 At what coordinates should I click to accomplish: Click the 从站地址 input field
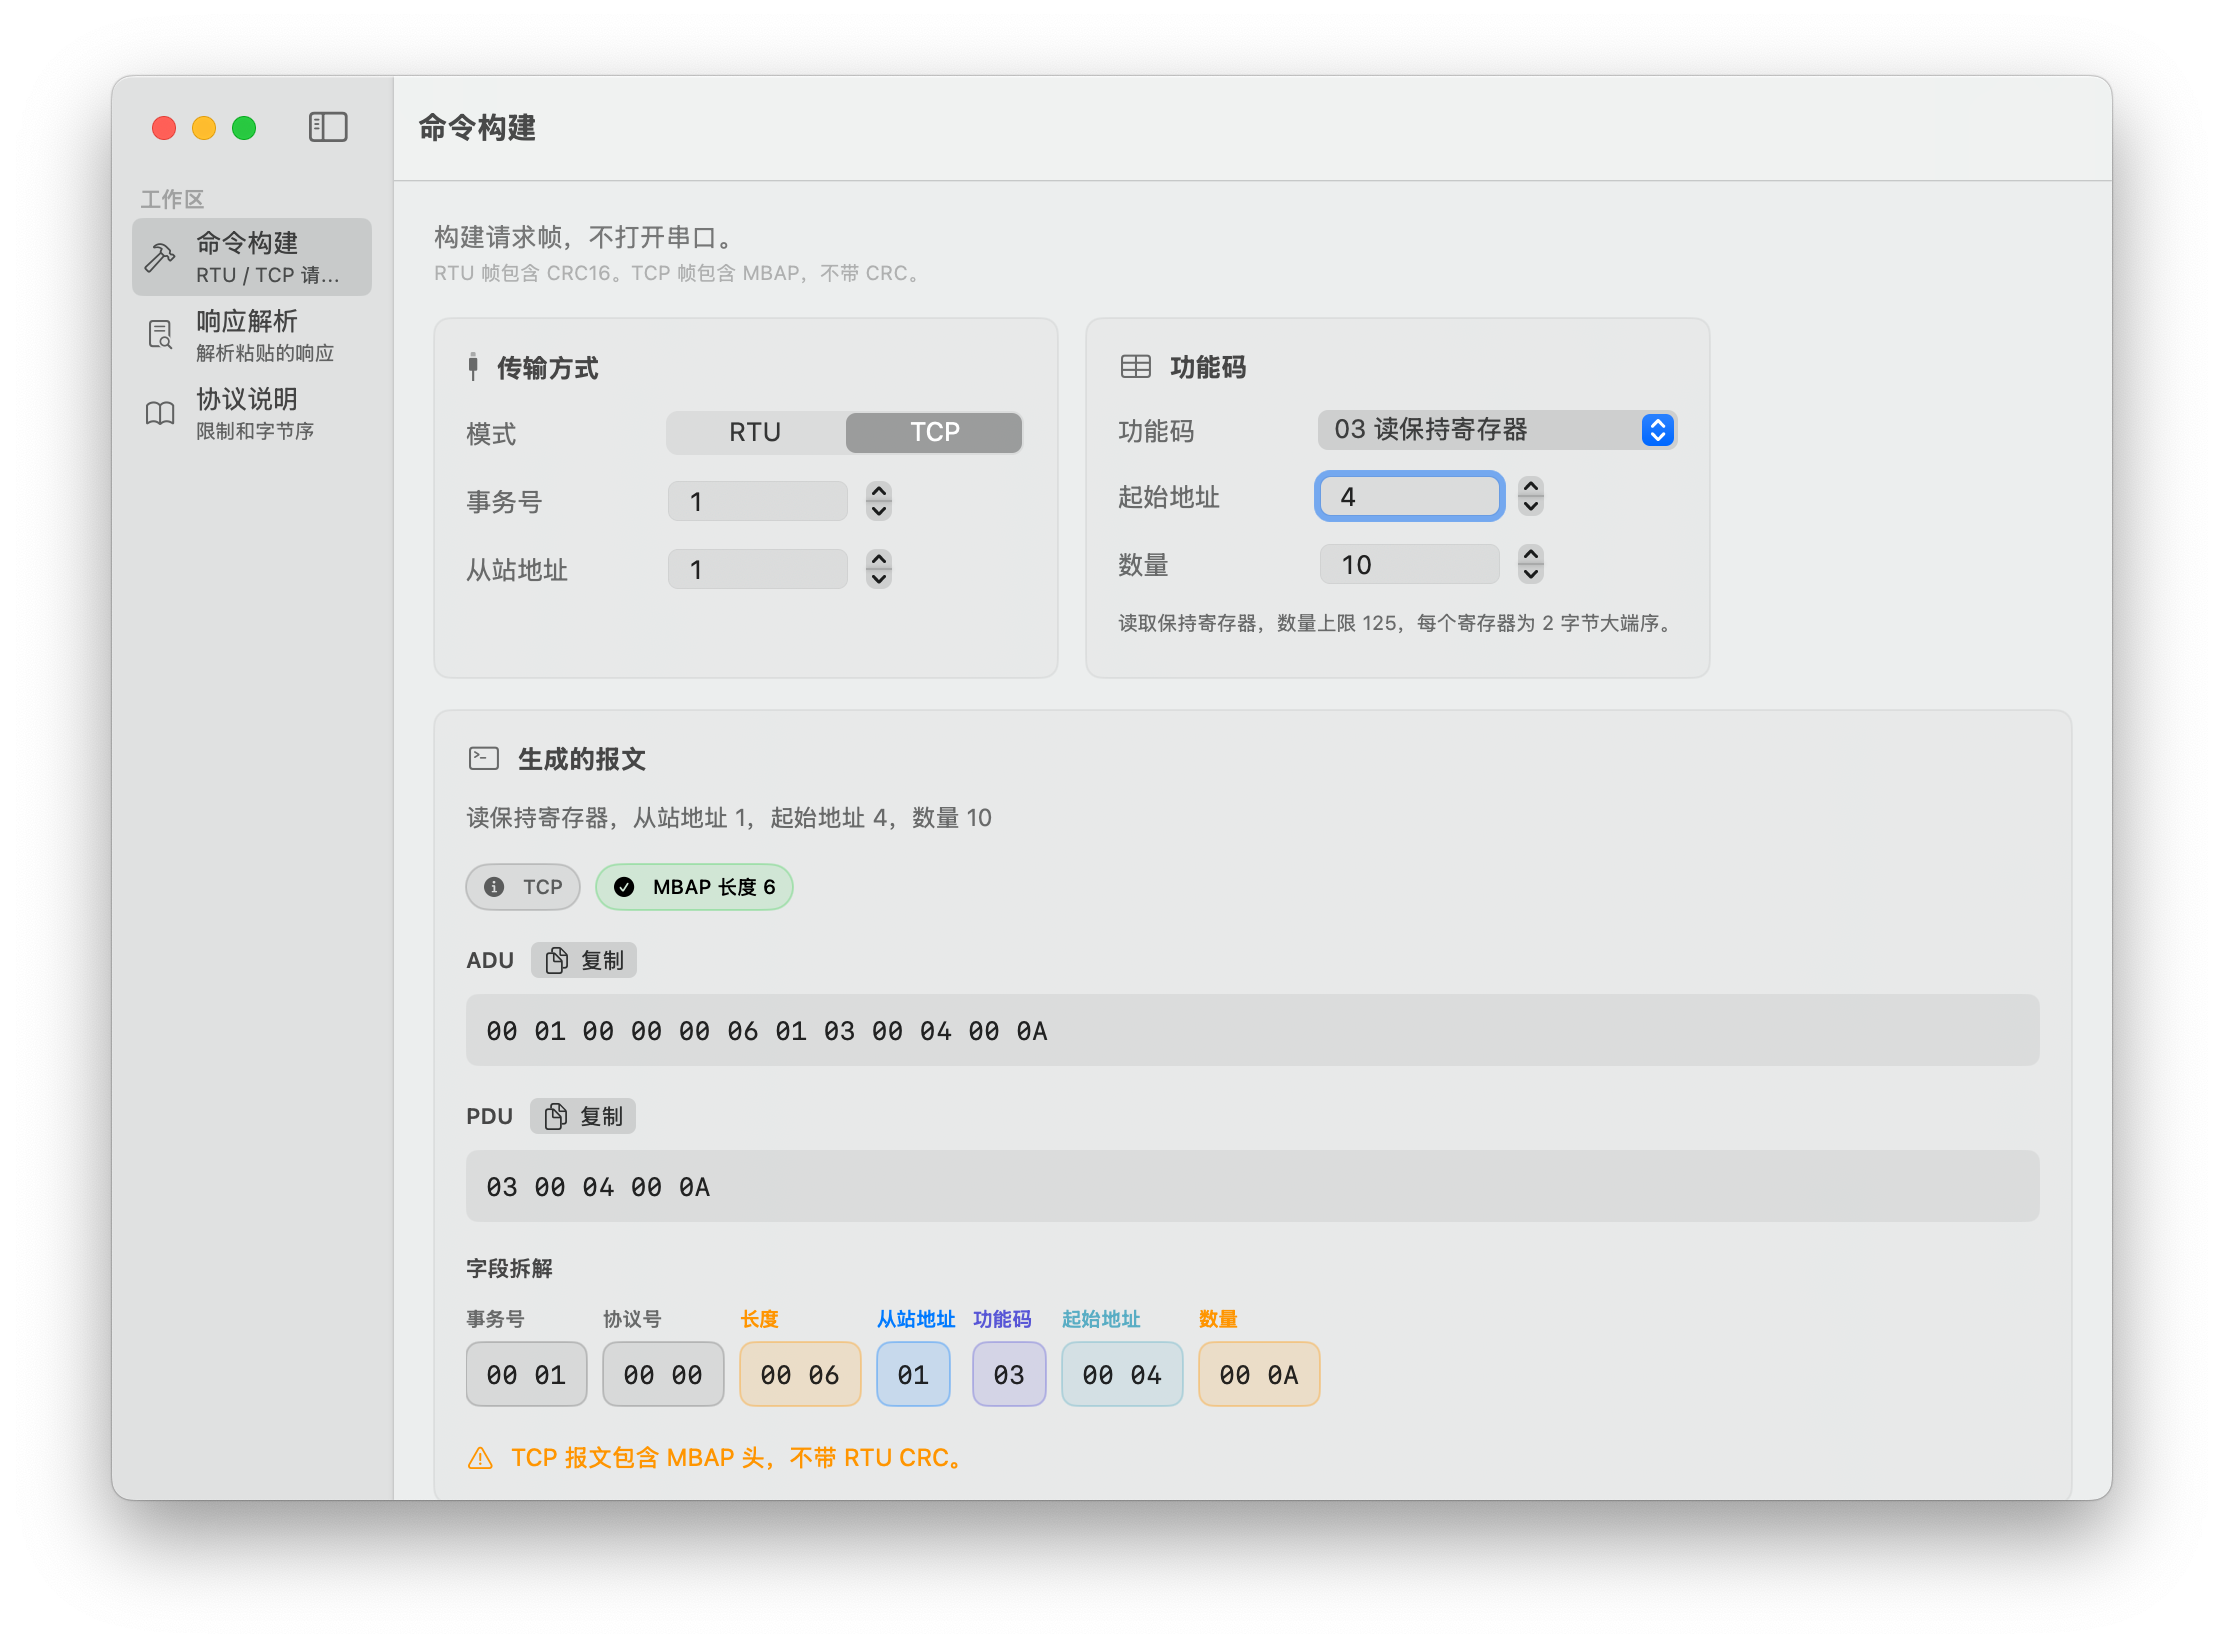click(x=758, y=569)
